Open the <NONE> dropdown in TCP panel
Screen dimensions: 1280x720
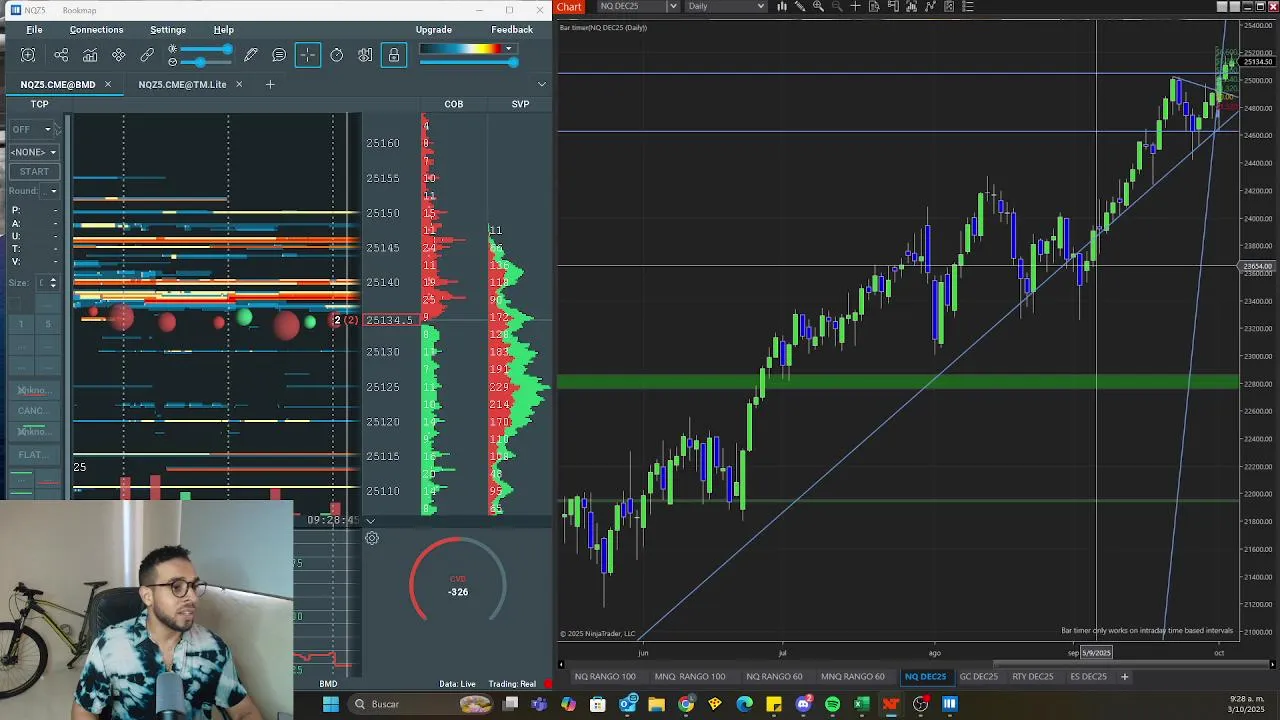coord(34,152)
